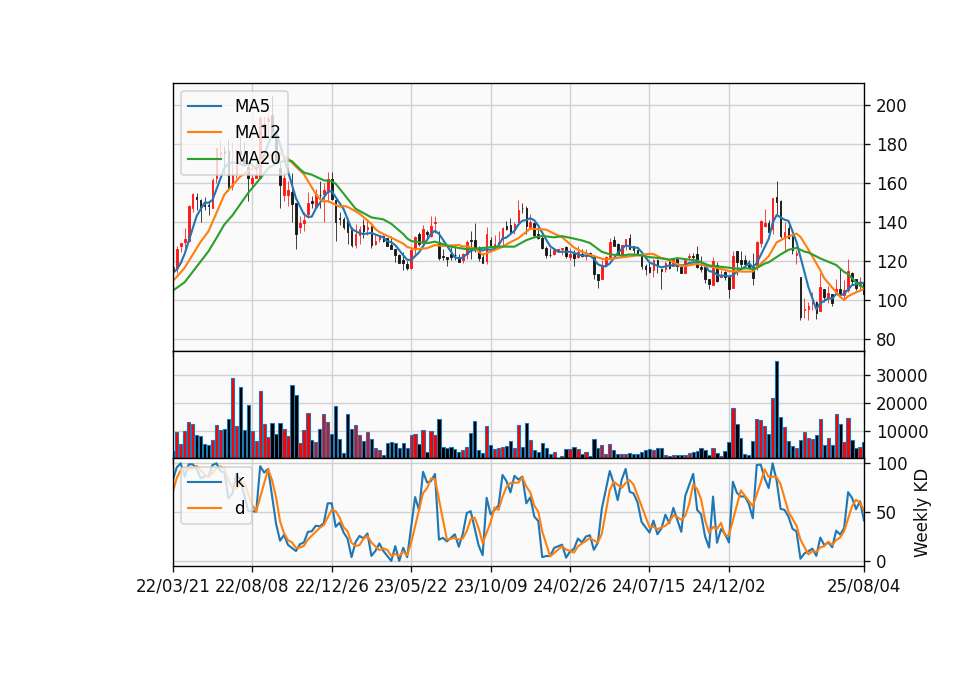Click the tallest volume bar in 2025
This screenshot has height=690, width=960.
[x=777, y=410]
